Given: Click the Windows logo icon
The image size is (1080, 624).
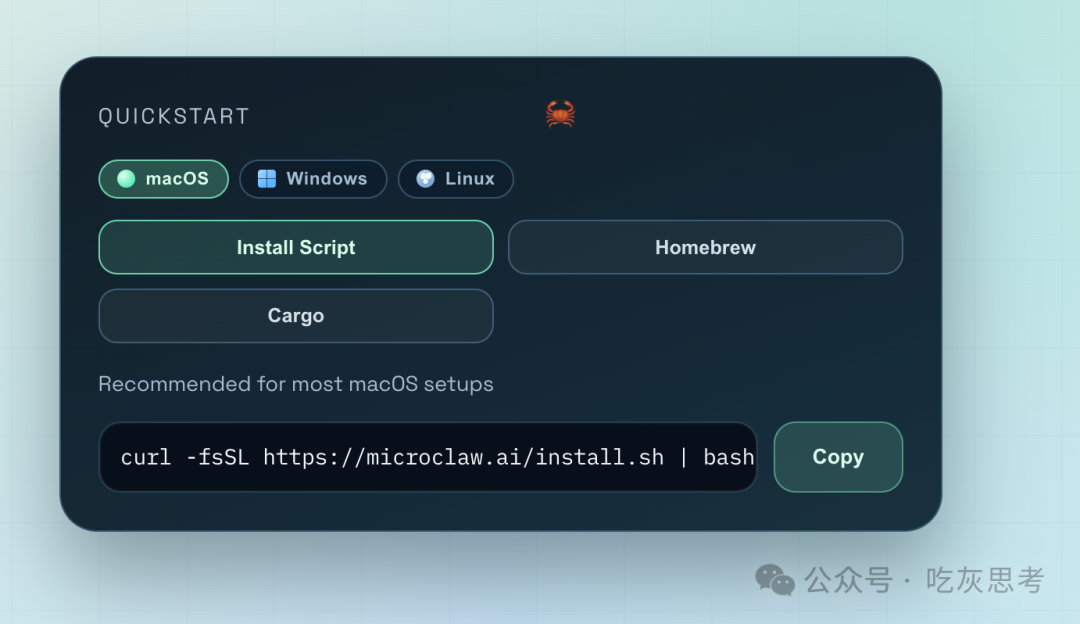Looking at the screenshot, I should (x=267, y=179).
